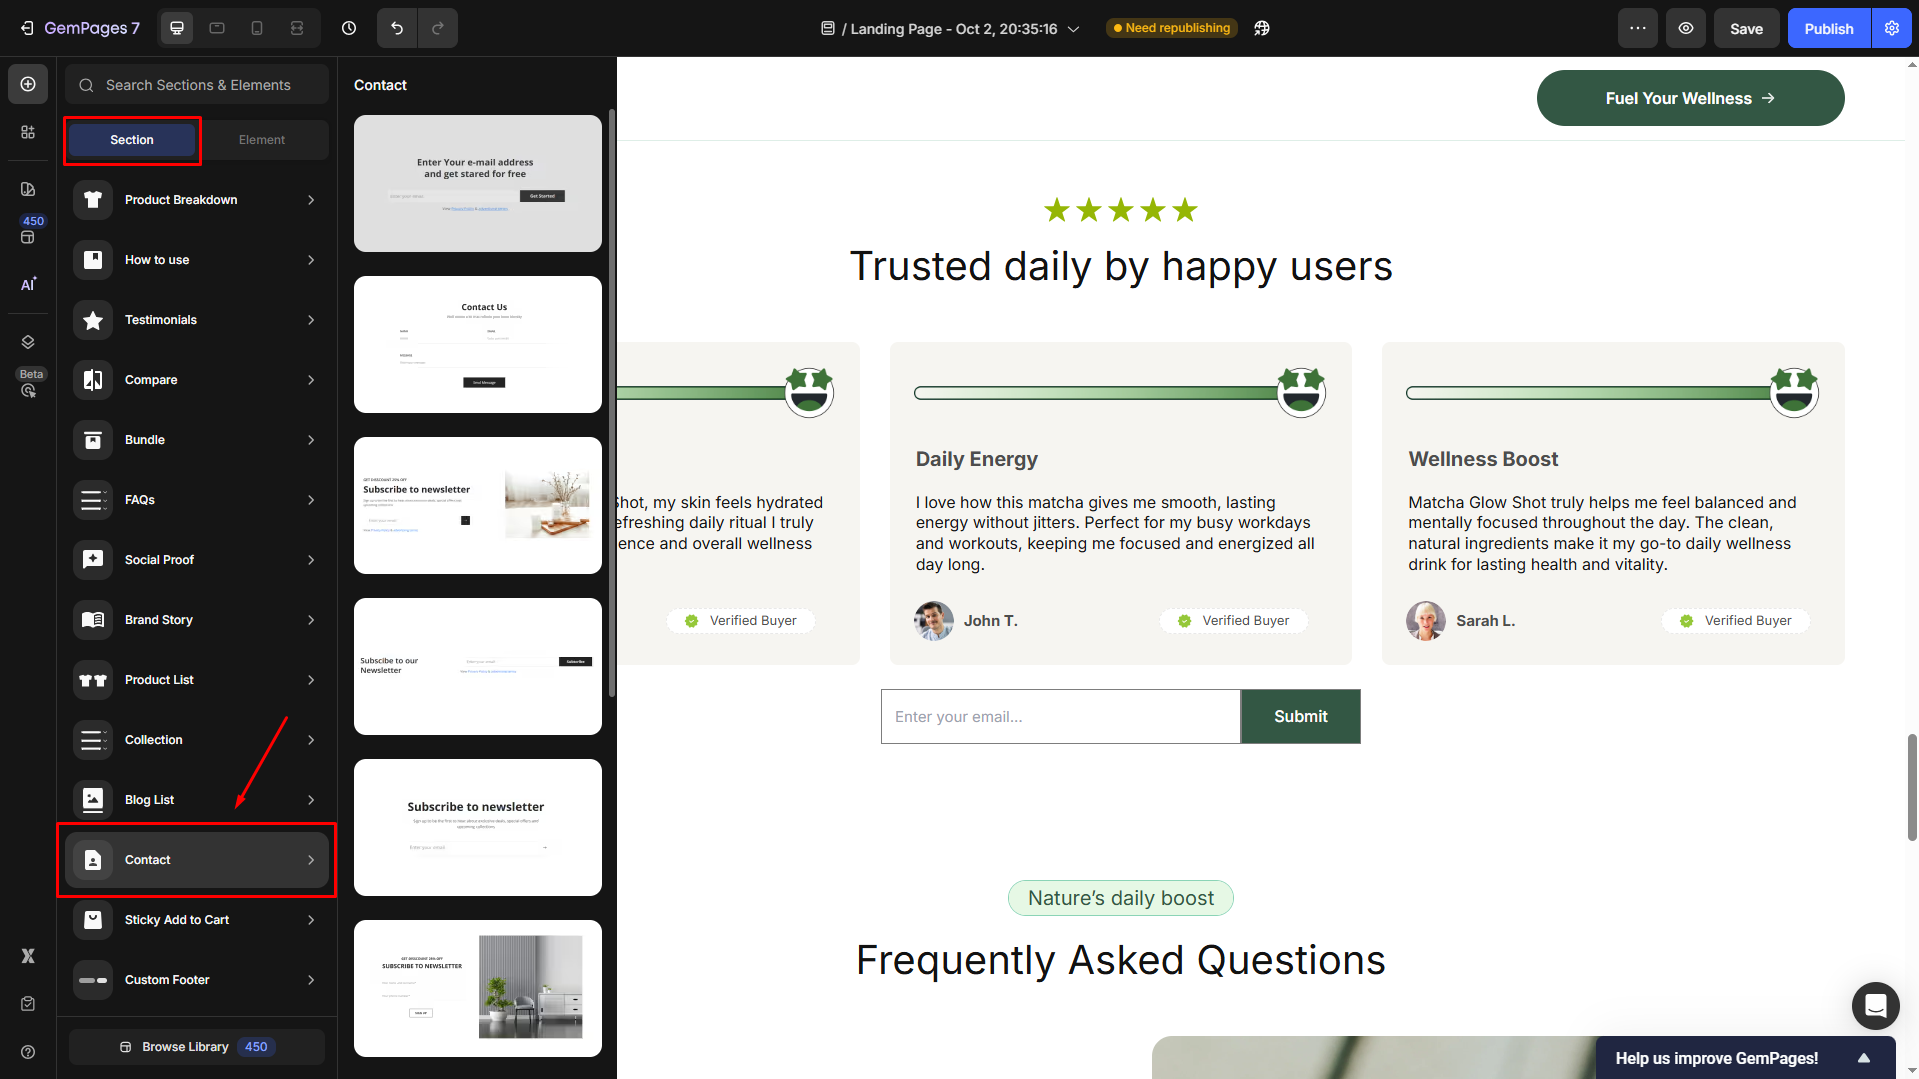Open version history clock icon
1919x1079 pixels.
tap(349, 28)
